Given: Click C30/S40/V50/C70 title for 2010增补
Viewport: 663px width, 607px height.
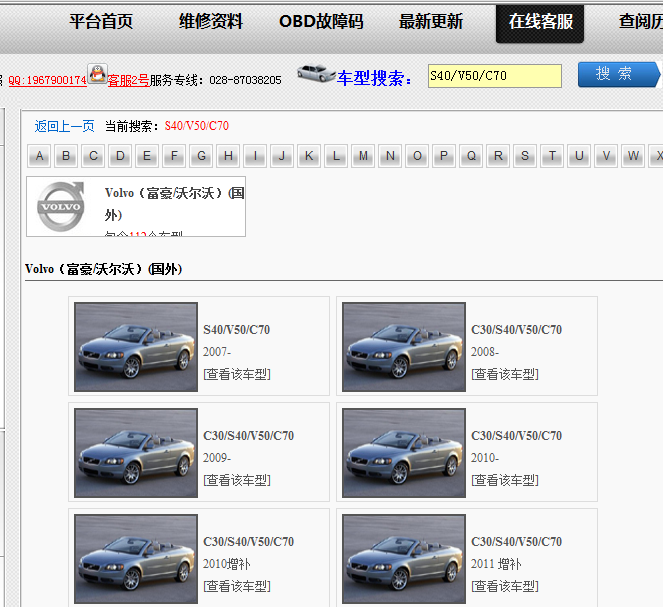Looking at the screenshot, I should pyautogui.click(x=248, y=542).
